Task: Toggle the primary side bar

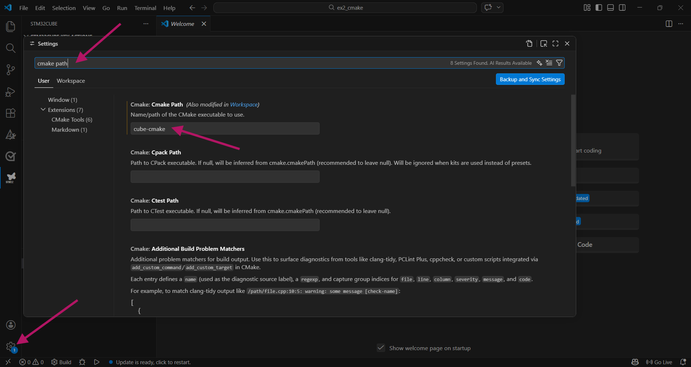Action: (598, 7)
